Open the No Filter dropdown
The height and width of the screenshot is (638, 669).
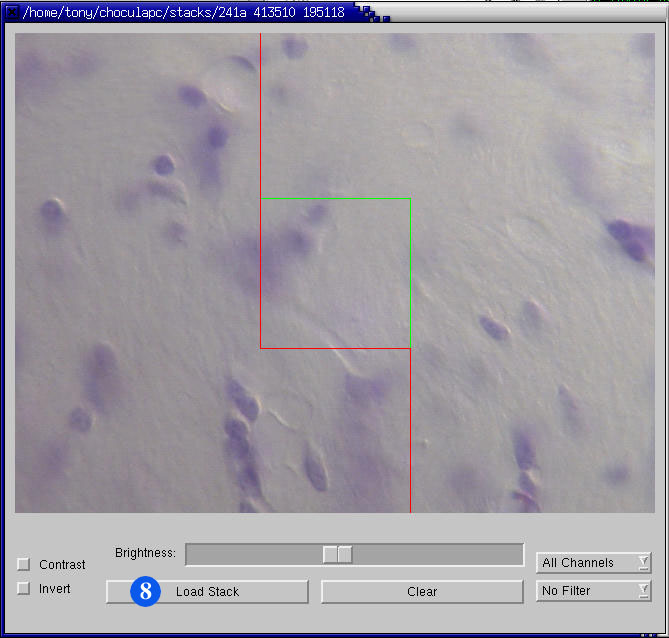[593, 591]
